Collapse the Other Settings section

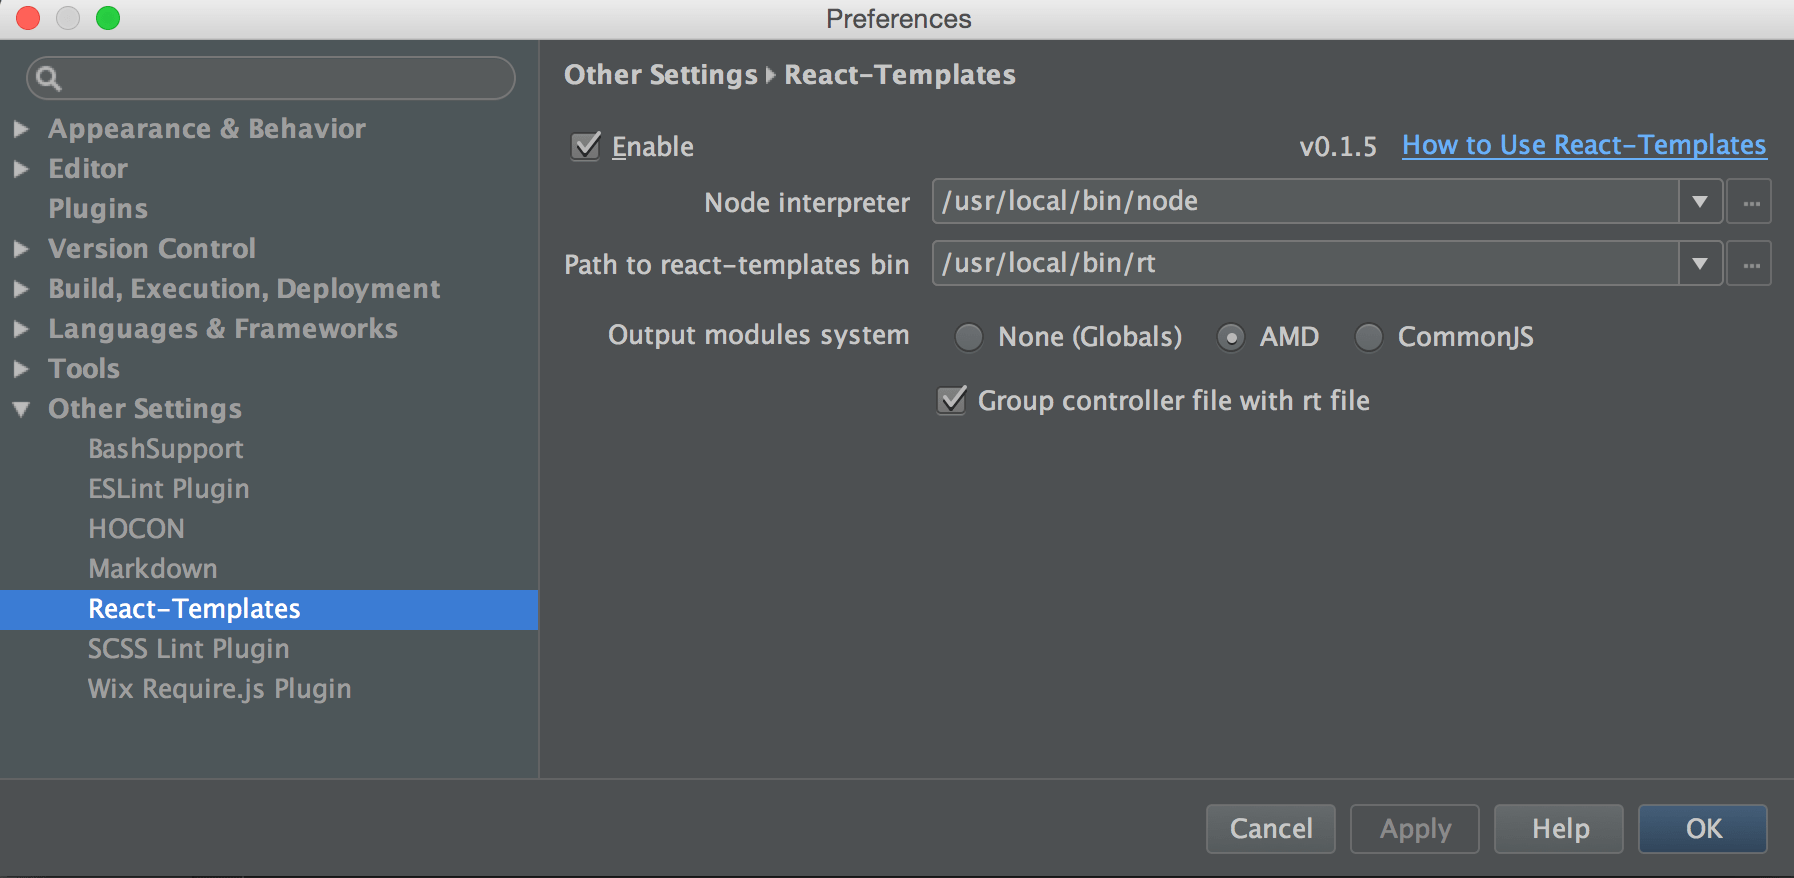pos(22,408)
